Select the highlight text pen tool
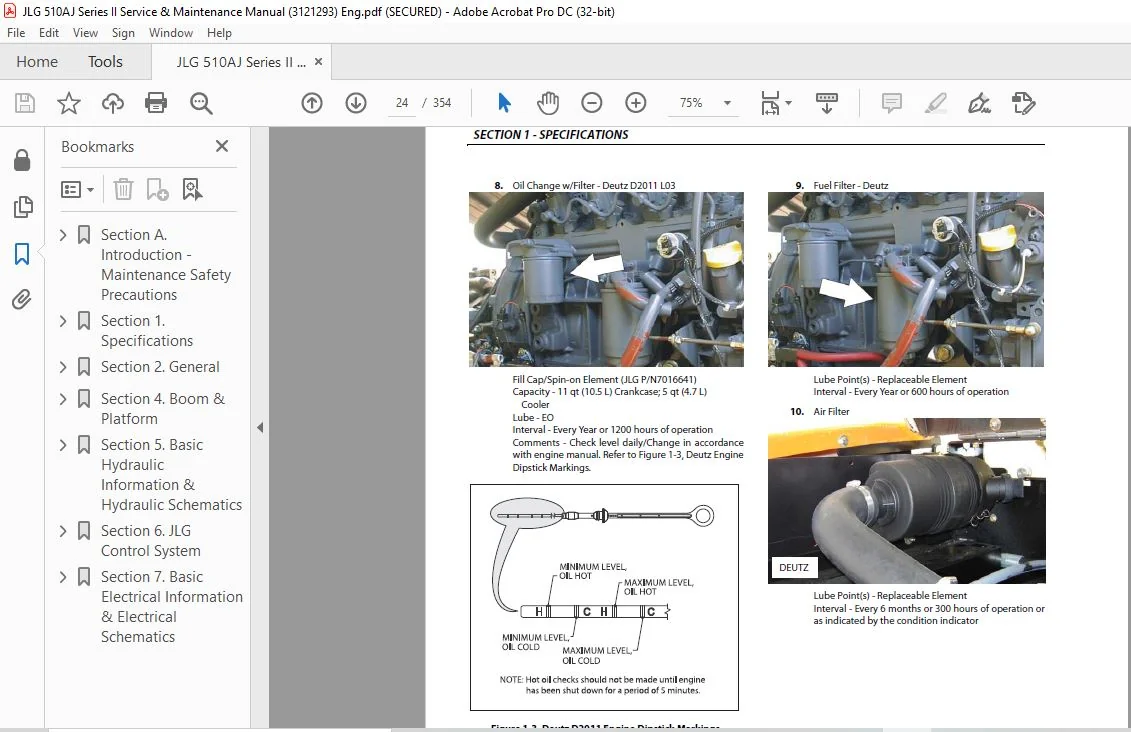The image size is (1131, 732). pyautogui.click(x=936, y=103)
